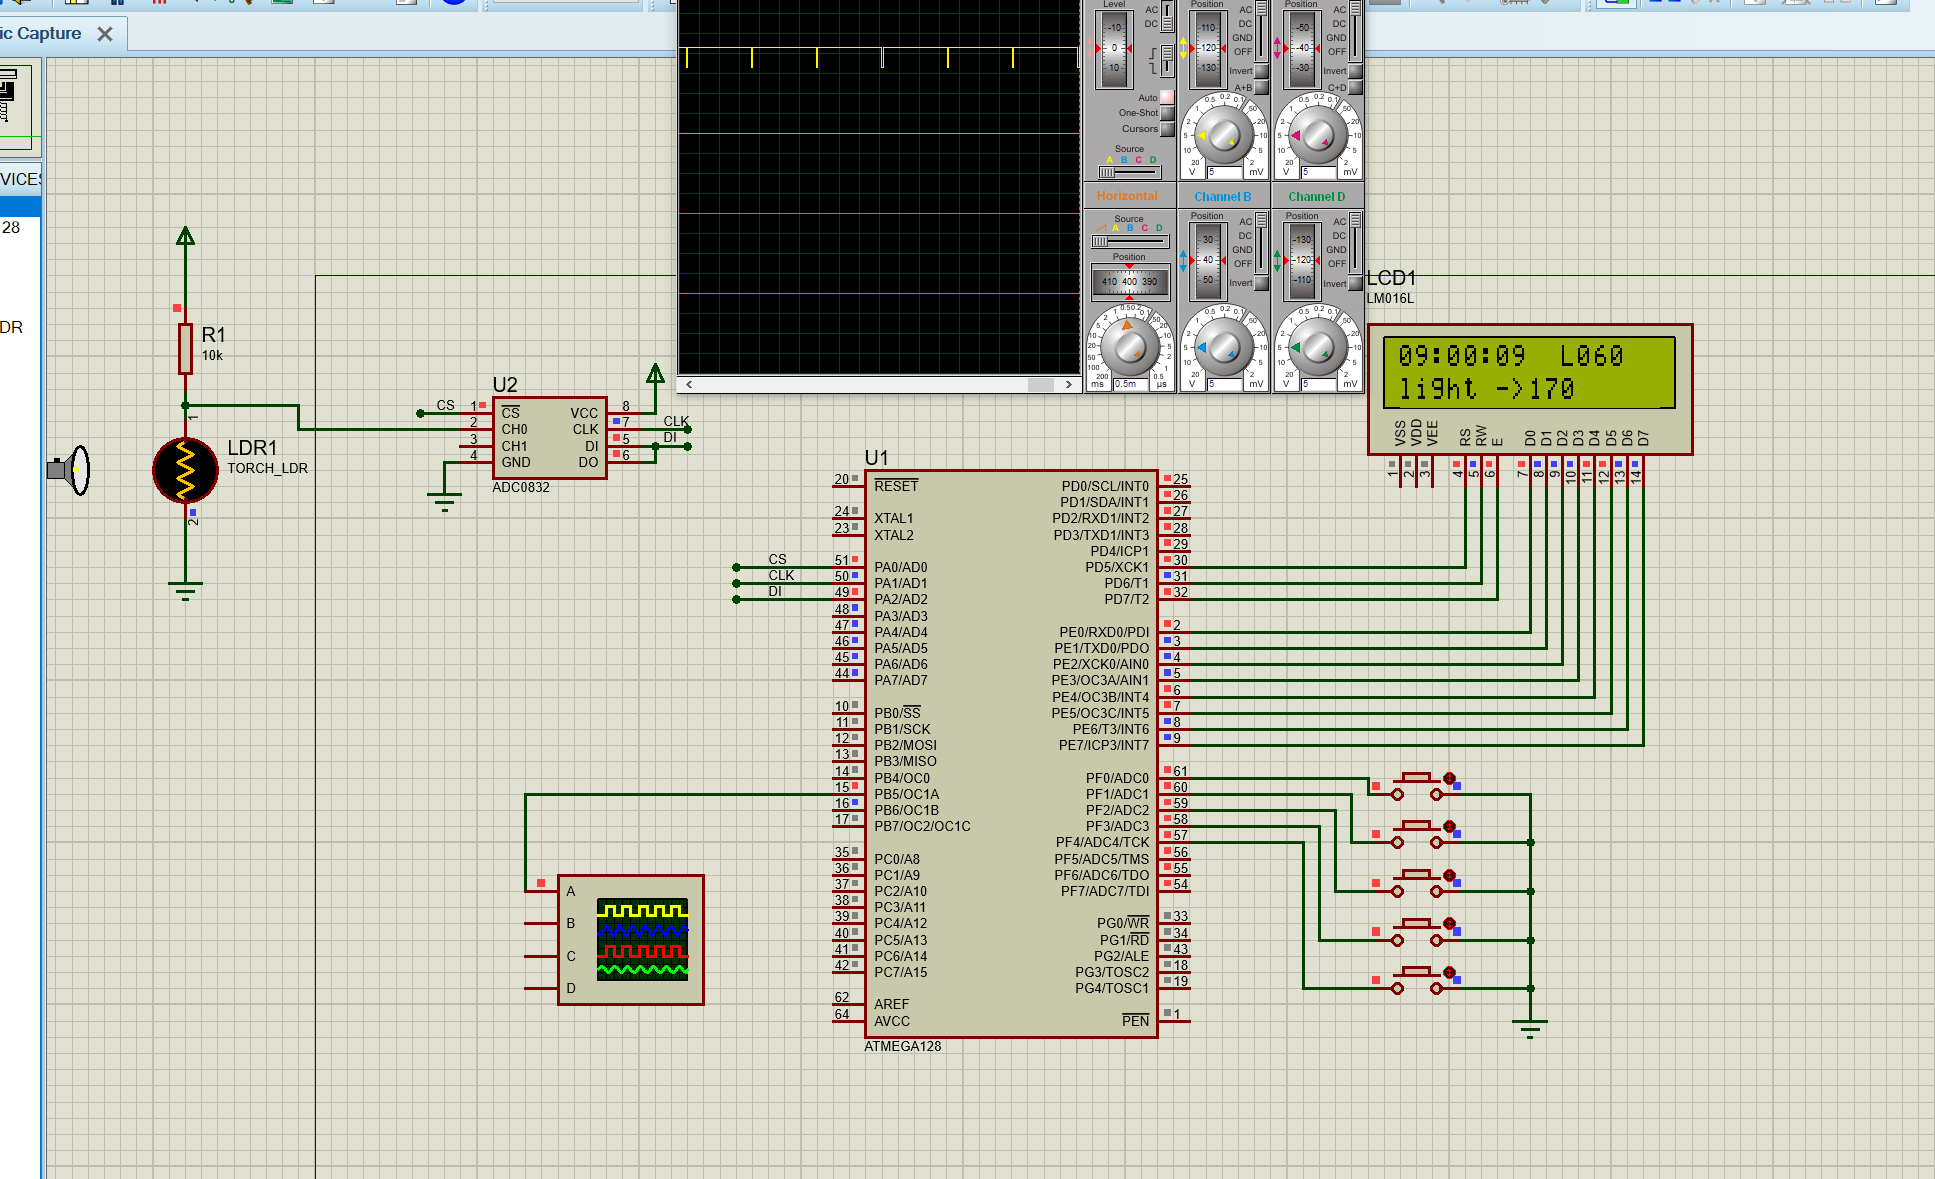Click the 'LM016L' label under LCD1
1935x1179 pixels.
1390,298
